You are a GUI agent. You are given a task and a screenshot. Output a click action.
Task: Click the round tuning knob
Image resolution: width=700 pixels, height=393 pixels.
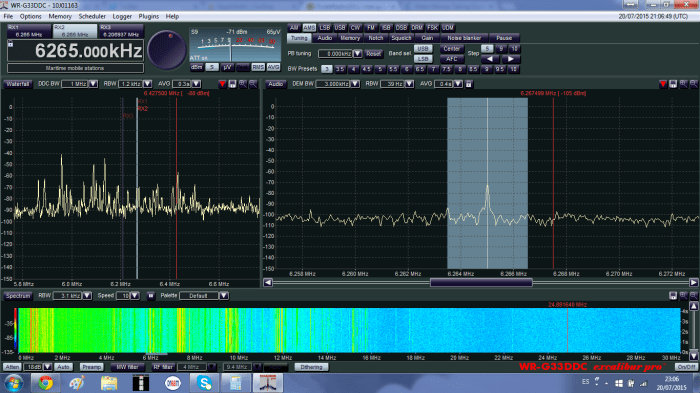167,50
